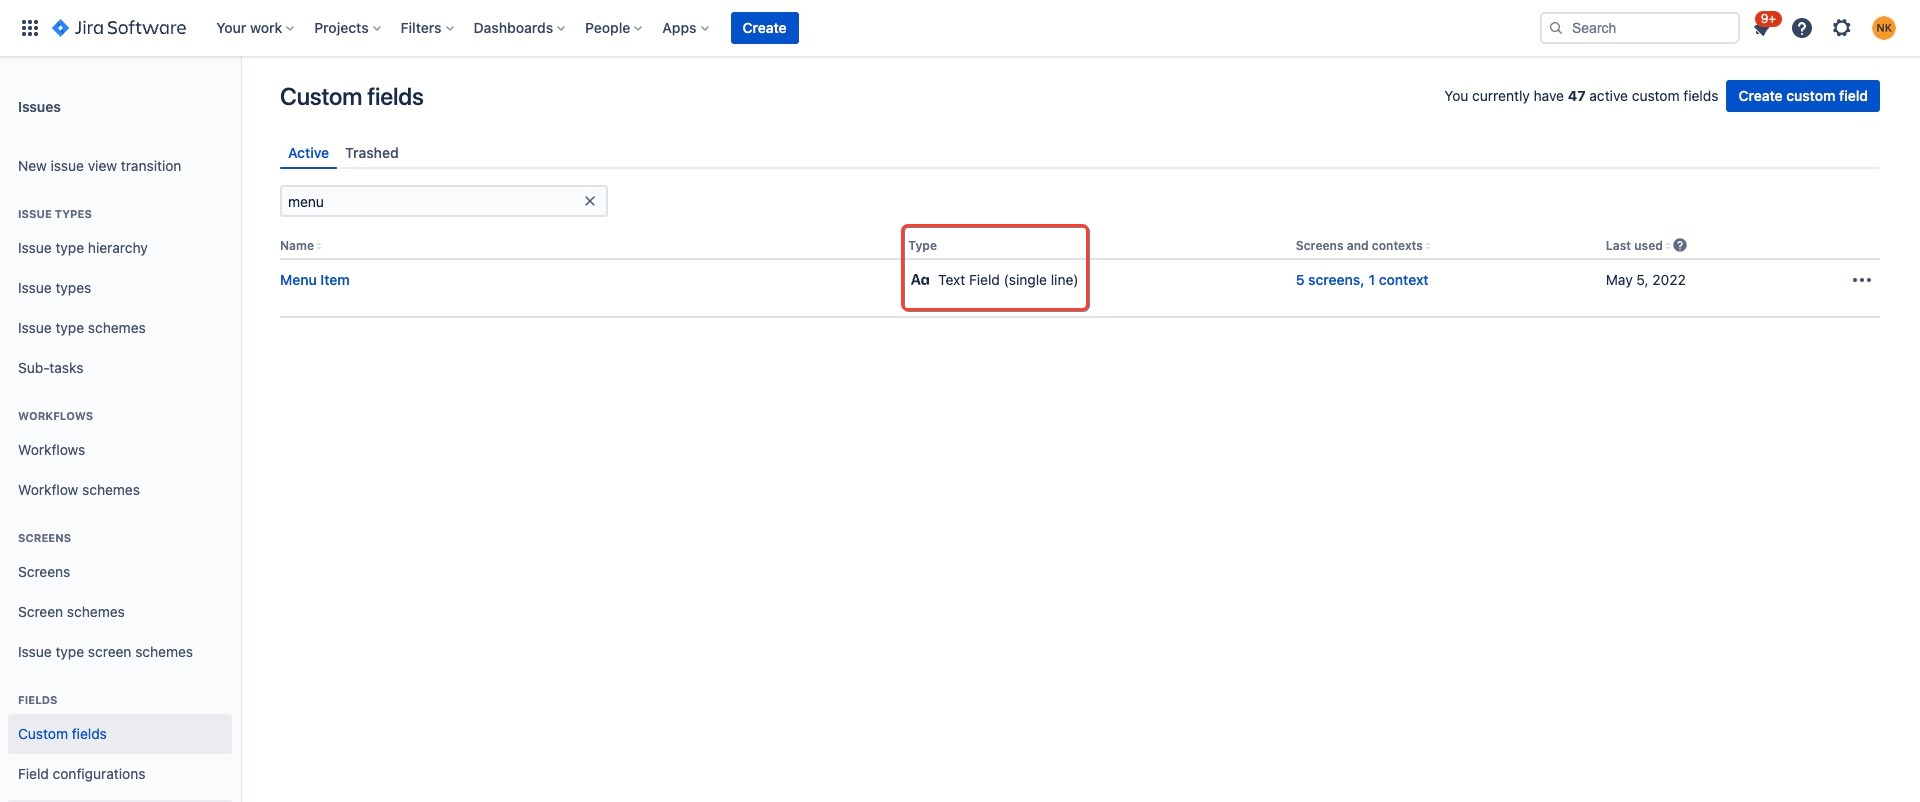Clear the menu search filter

(x=590, y=201)
